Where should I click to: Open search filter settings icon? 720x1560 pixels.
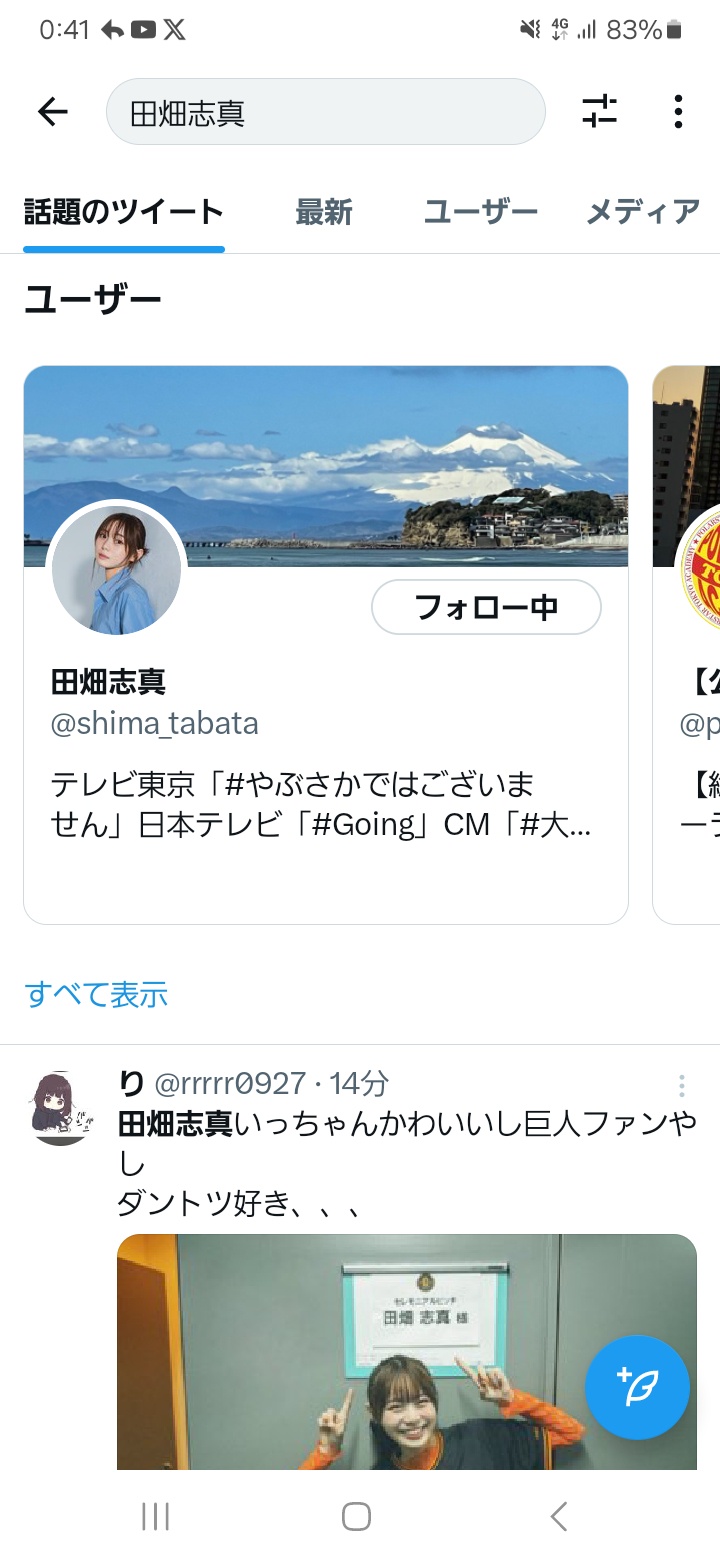click(600, 112)
